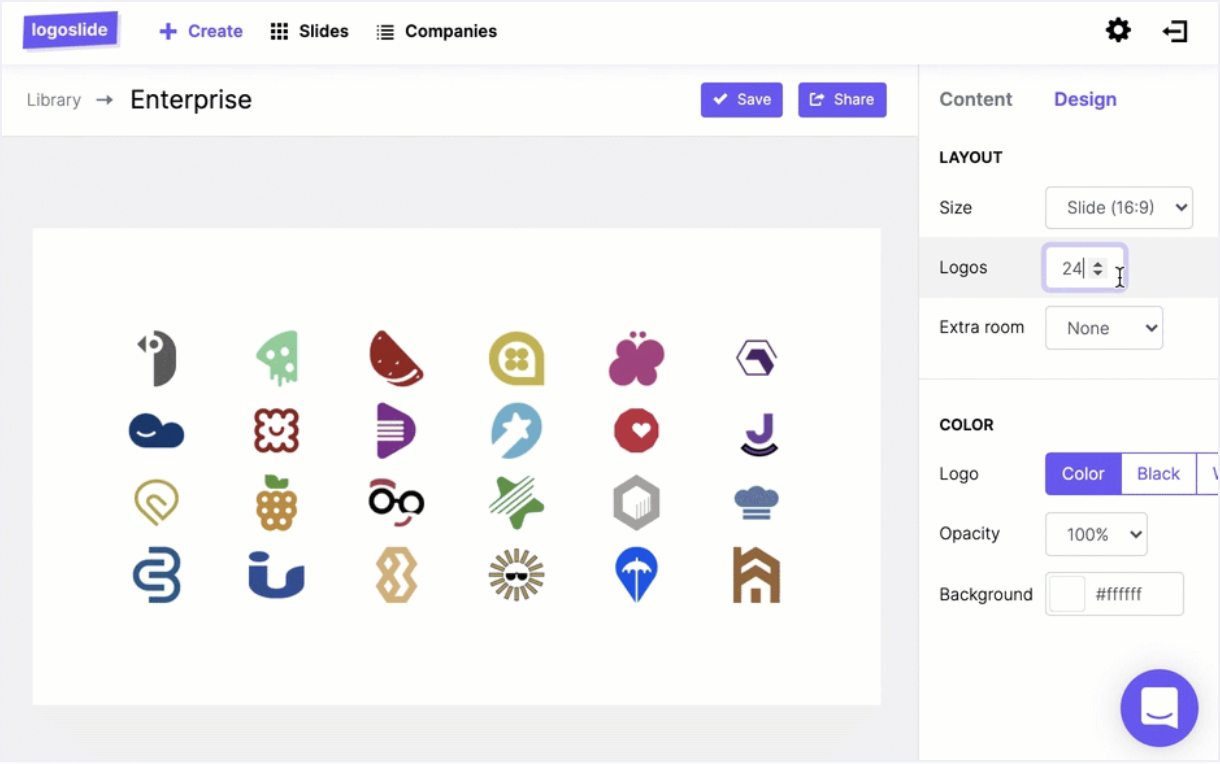Viewport: 1220px width, 764px height.
Task: Select the red octagon heart logo
Action: click(x=637, y=431)
